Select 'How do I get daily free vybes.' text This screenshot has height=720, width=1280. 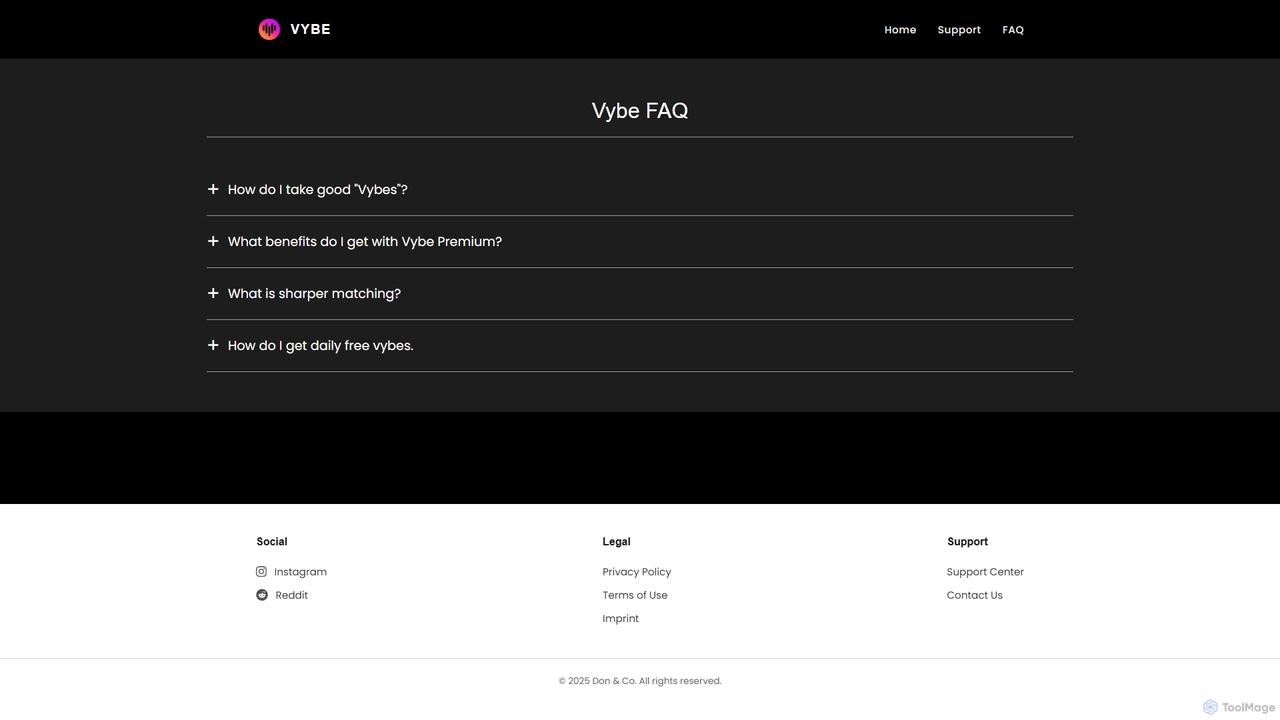[320, 346]
